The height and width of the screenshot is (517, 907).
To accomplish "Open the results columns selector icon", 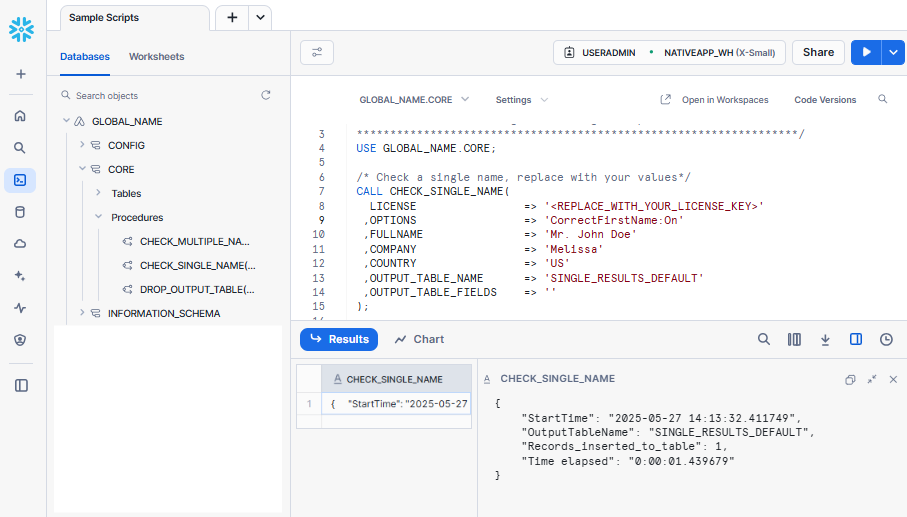I will tap(794, 339).
